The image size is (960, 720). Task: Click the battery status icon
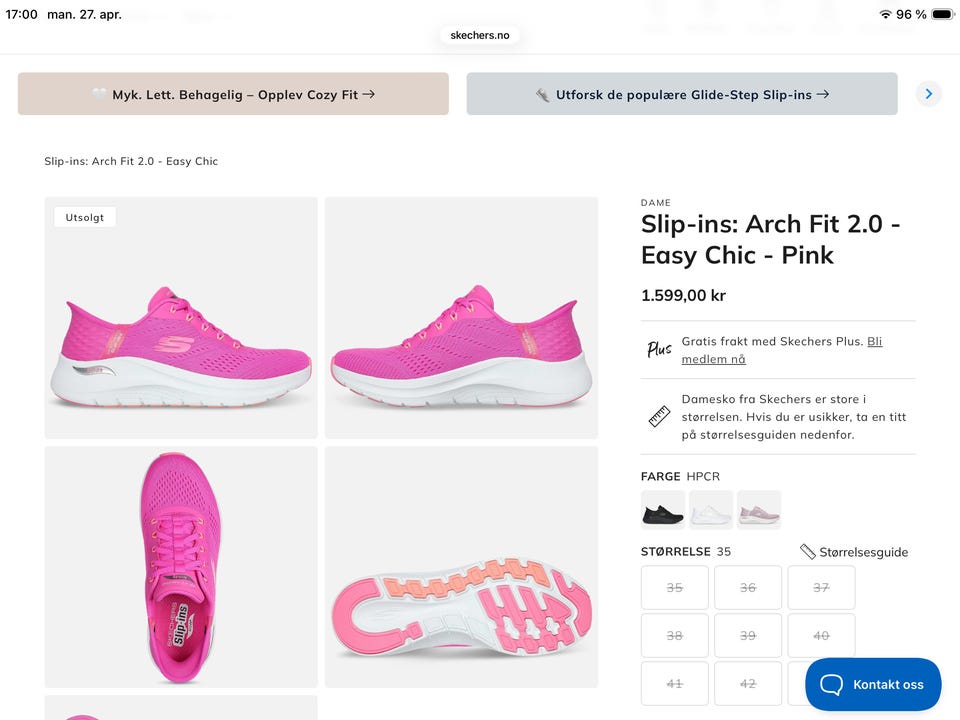pos(943,14)
